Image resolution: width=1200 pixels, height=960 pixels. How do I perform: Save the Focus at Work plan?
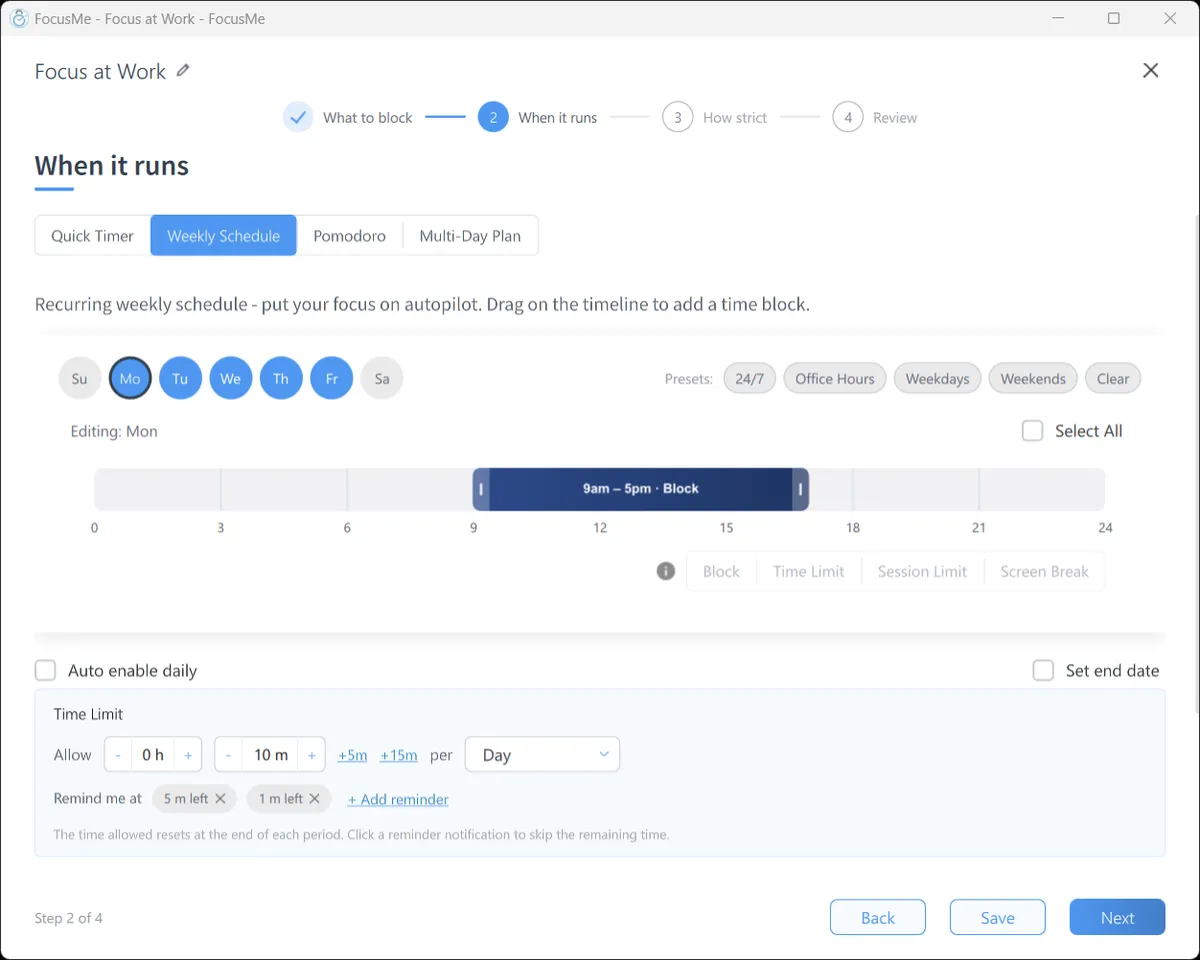[x=998, y=917]
